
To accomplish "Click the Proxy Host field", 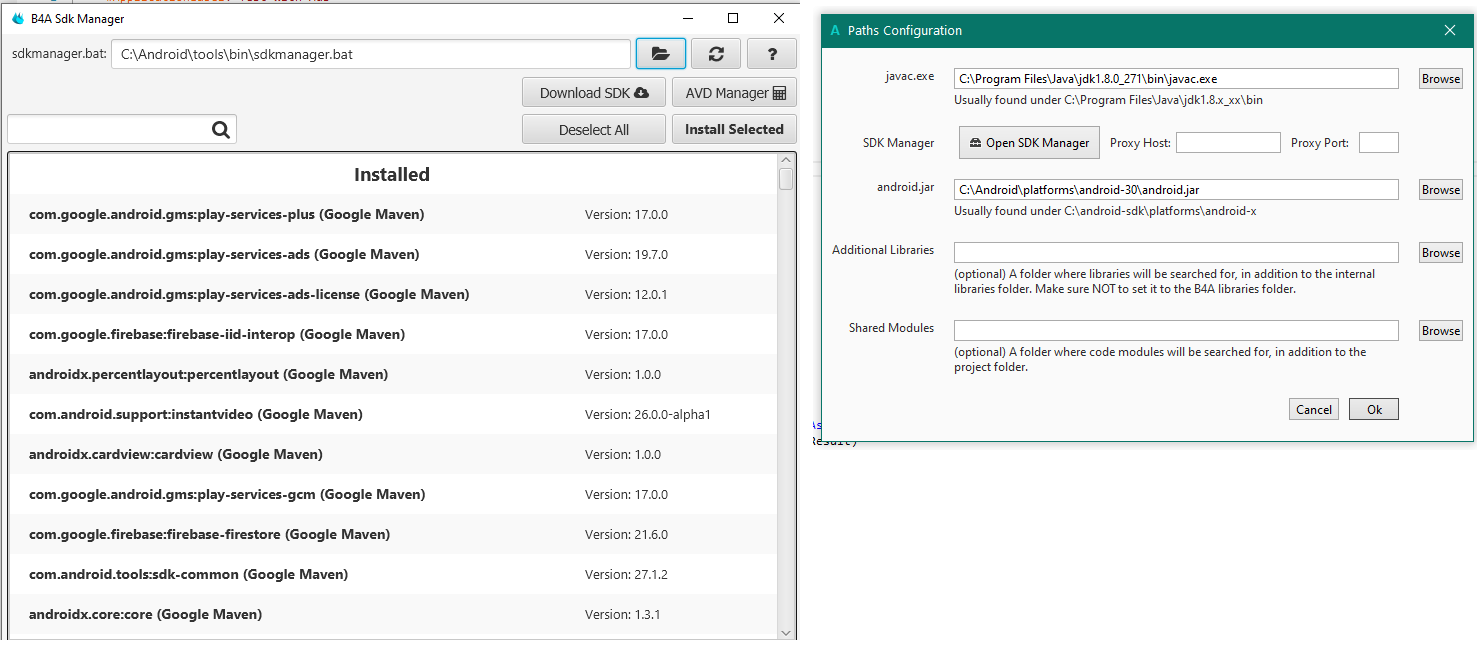I will point(1228,143).
